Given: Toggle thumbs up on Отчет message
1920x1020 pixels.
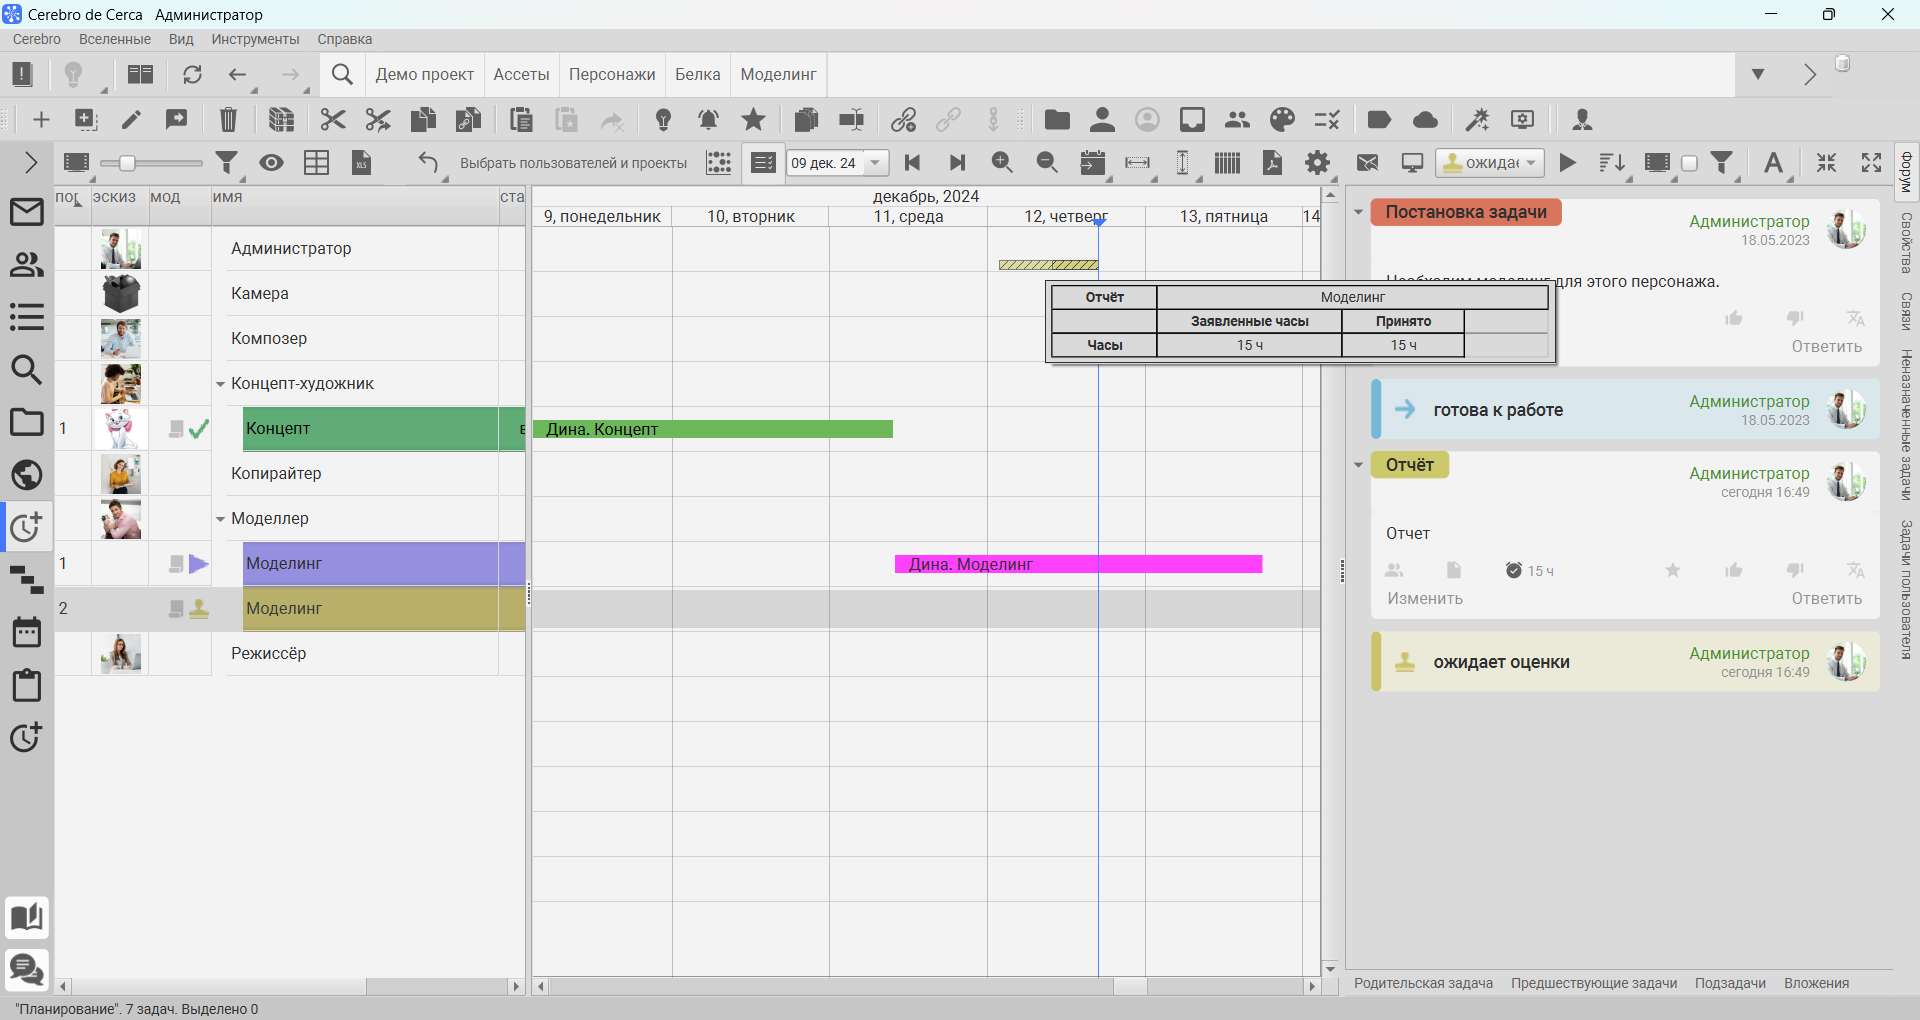Looking at the screenshot, I should (x=1734, y=570).
